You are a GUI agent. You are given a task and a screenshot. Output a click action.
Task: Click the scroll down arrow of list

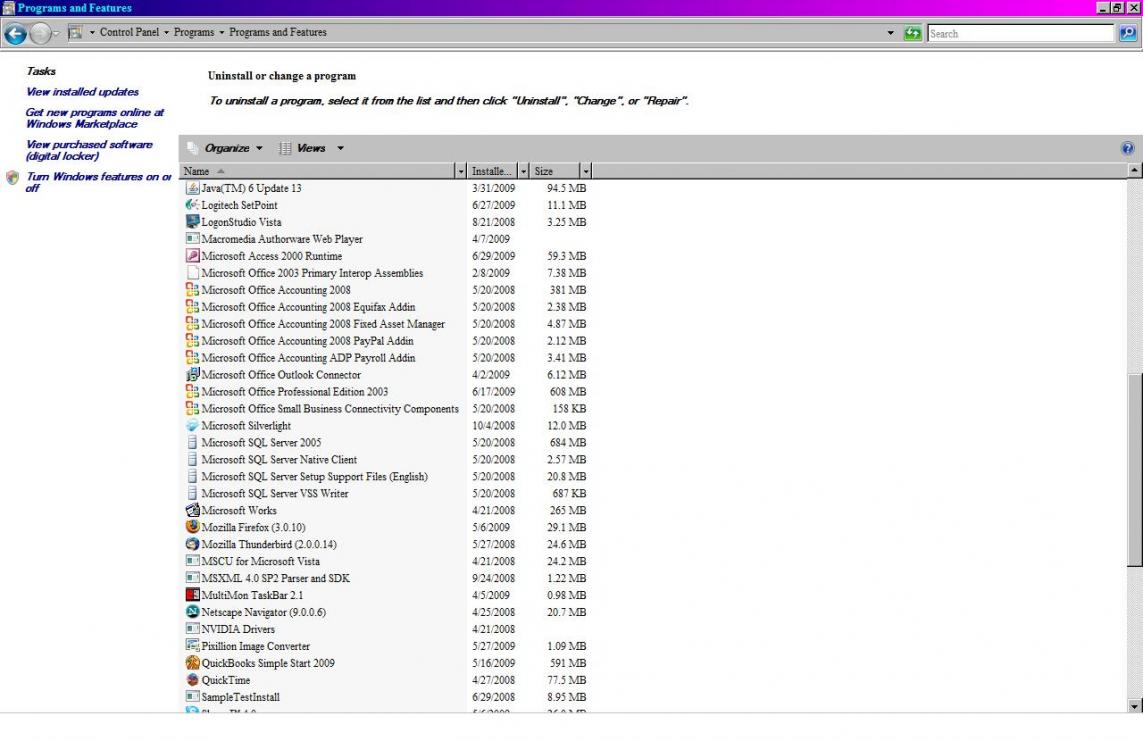coord(1134,705)
